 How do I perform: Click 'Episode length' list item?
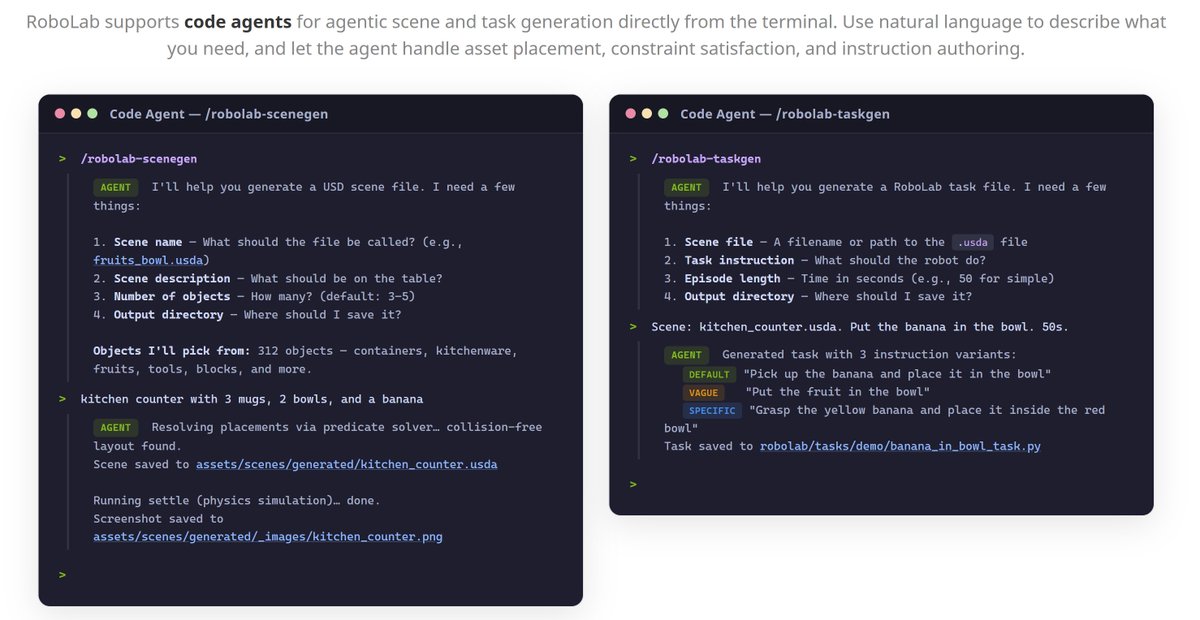pos(860,279)
